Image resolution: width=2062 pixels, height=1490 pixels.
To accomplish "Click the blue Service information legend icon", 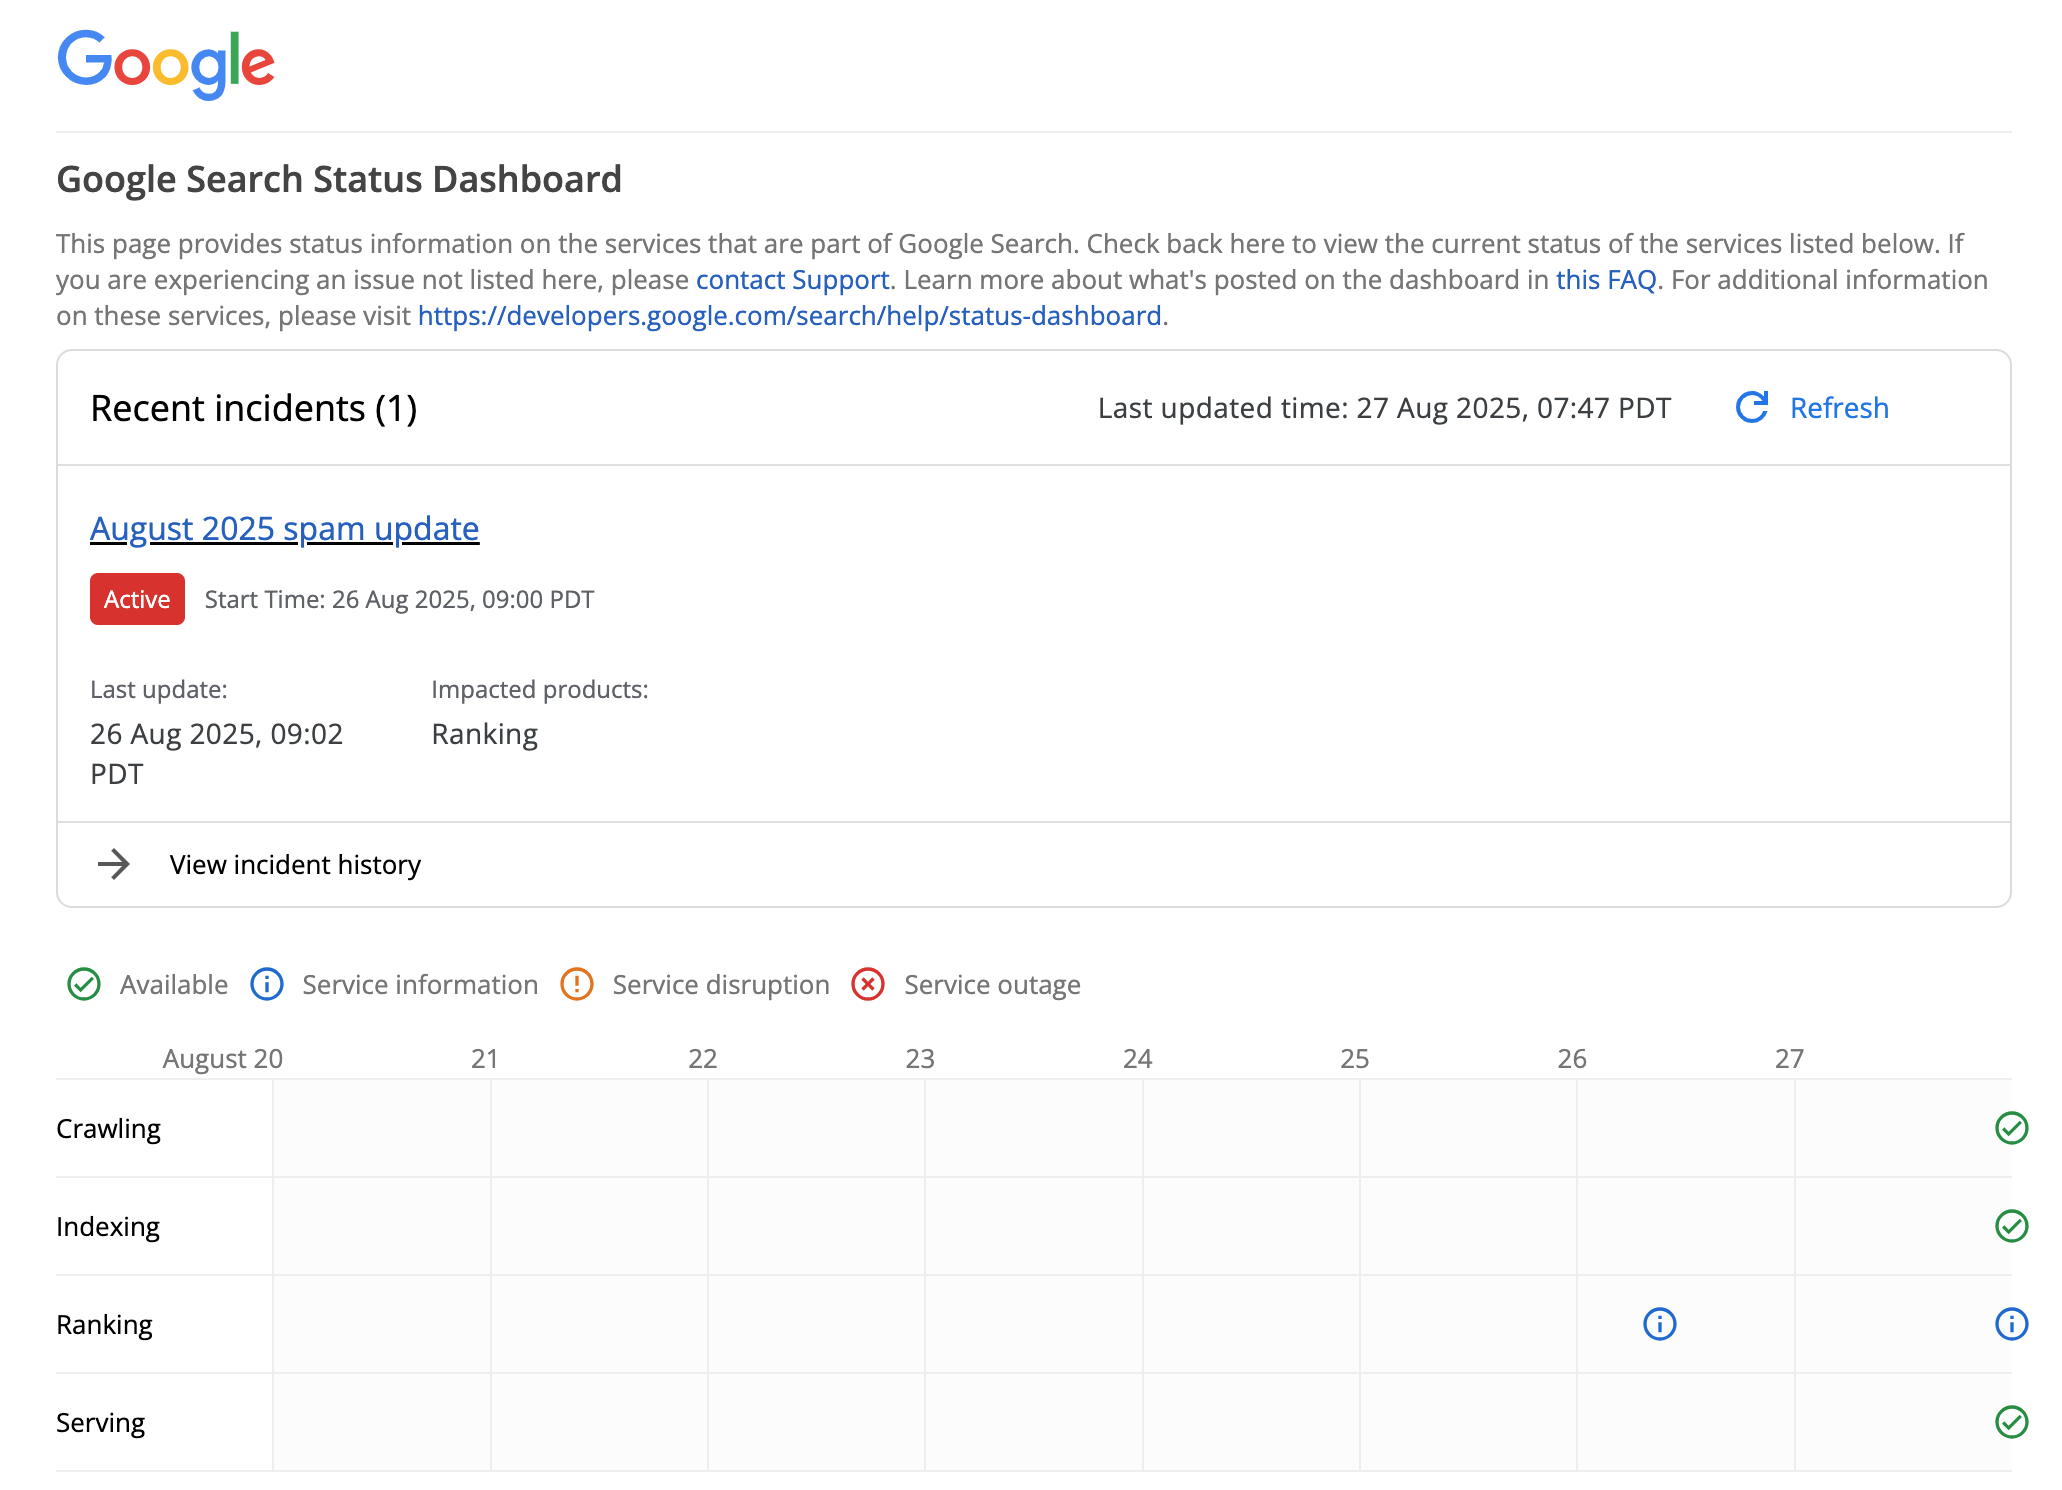I will coord(267,984).
